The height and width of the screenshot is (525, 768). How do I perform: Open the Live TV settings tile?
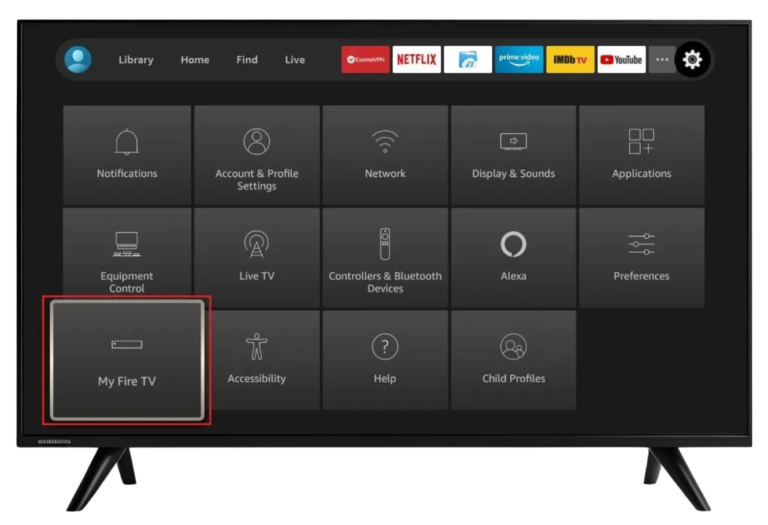(257, 258)
